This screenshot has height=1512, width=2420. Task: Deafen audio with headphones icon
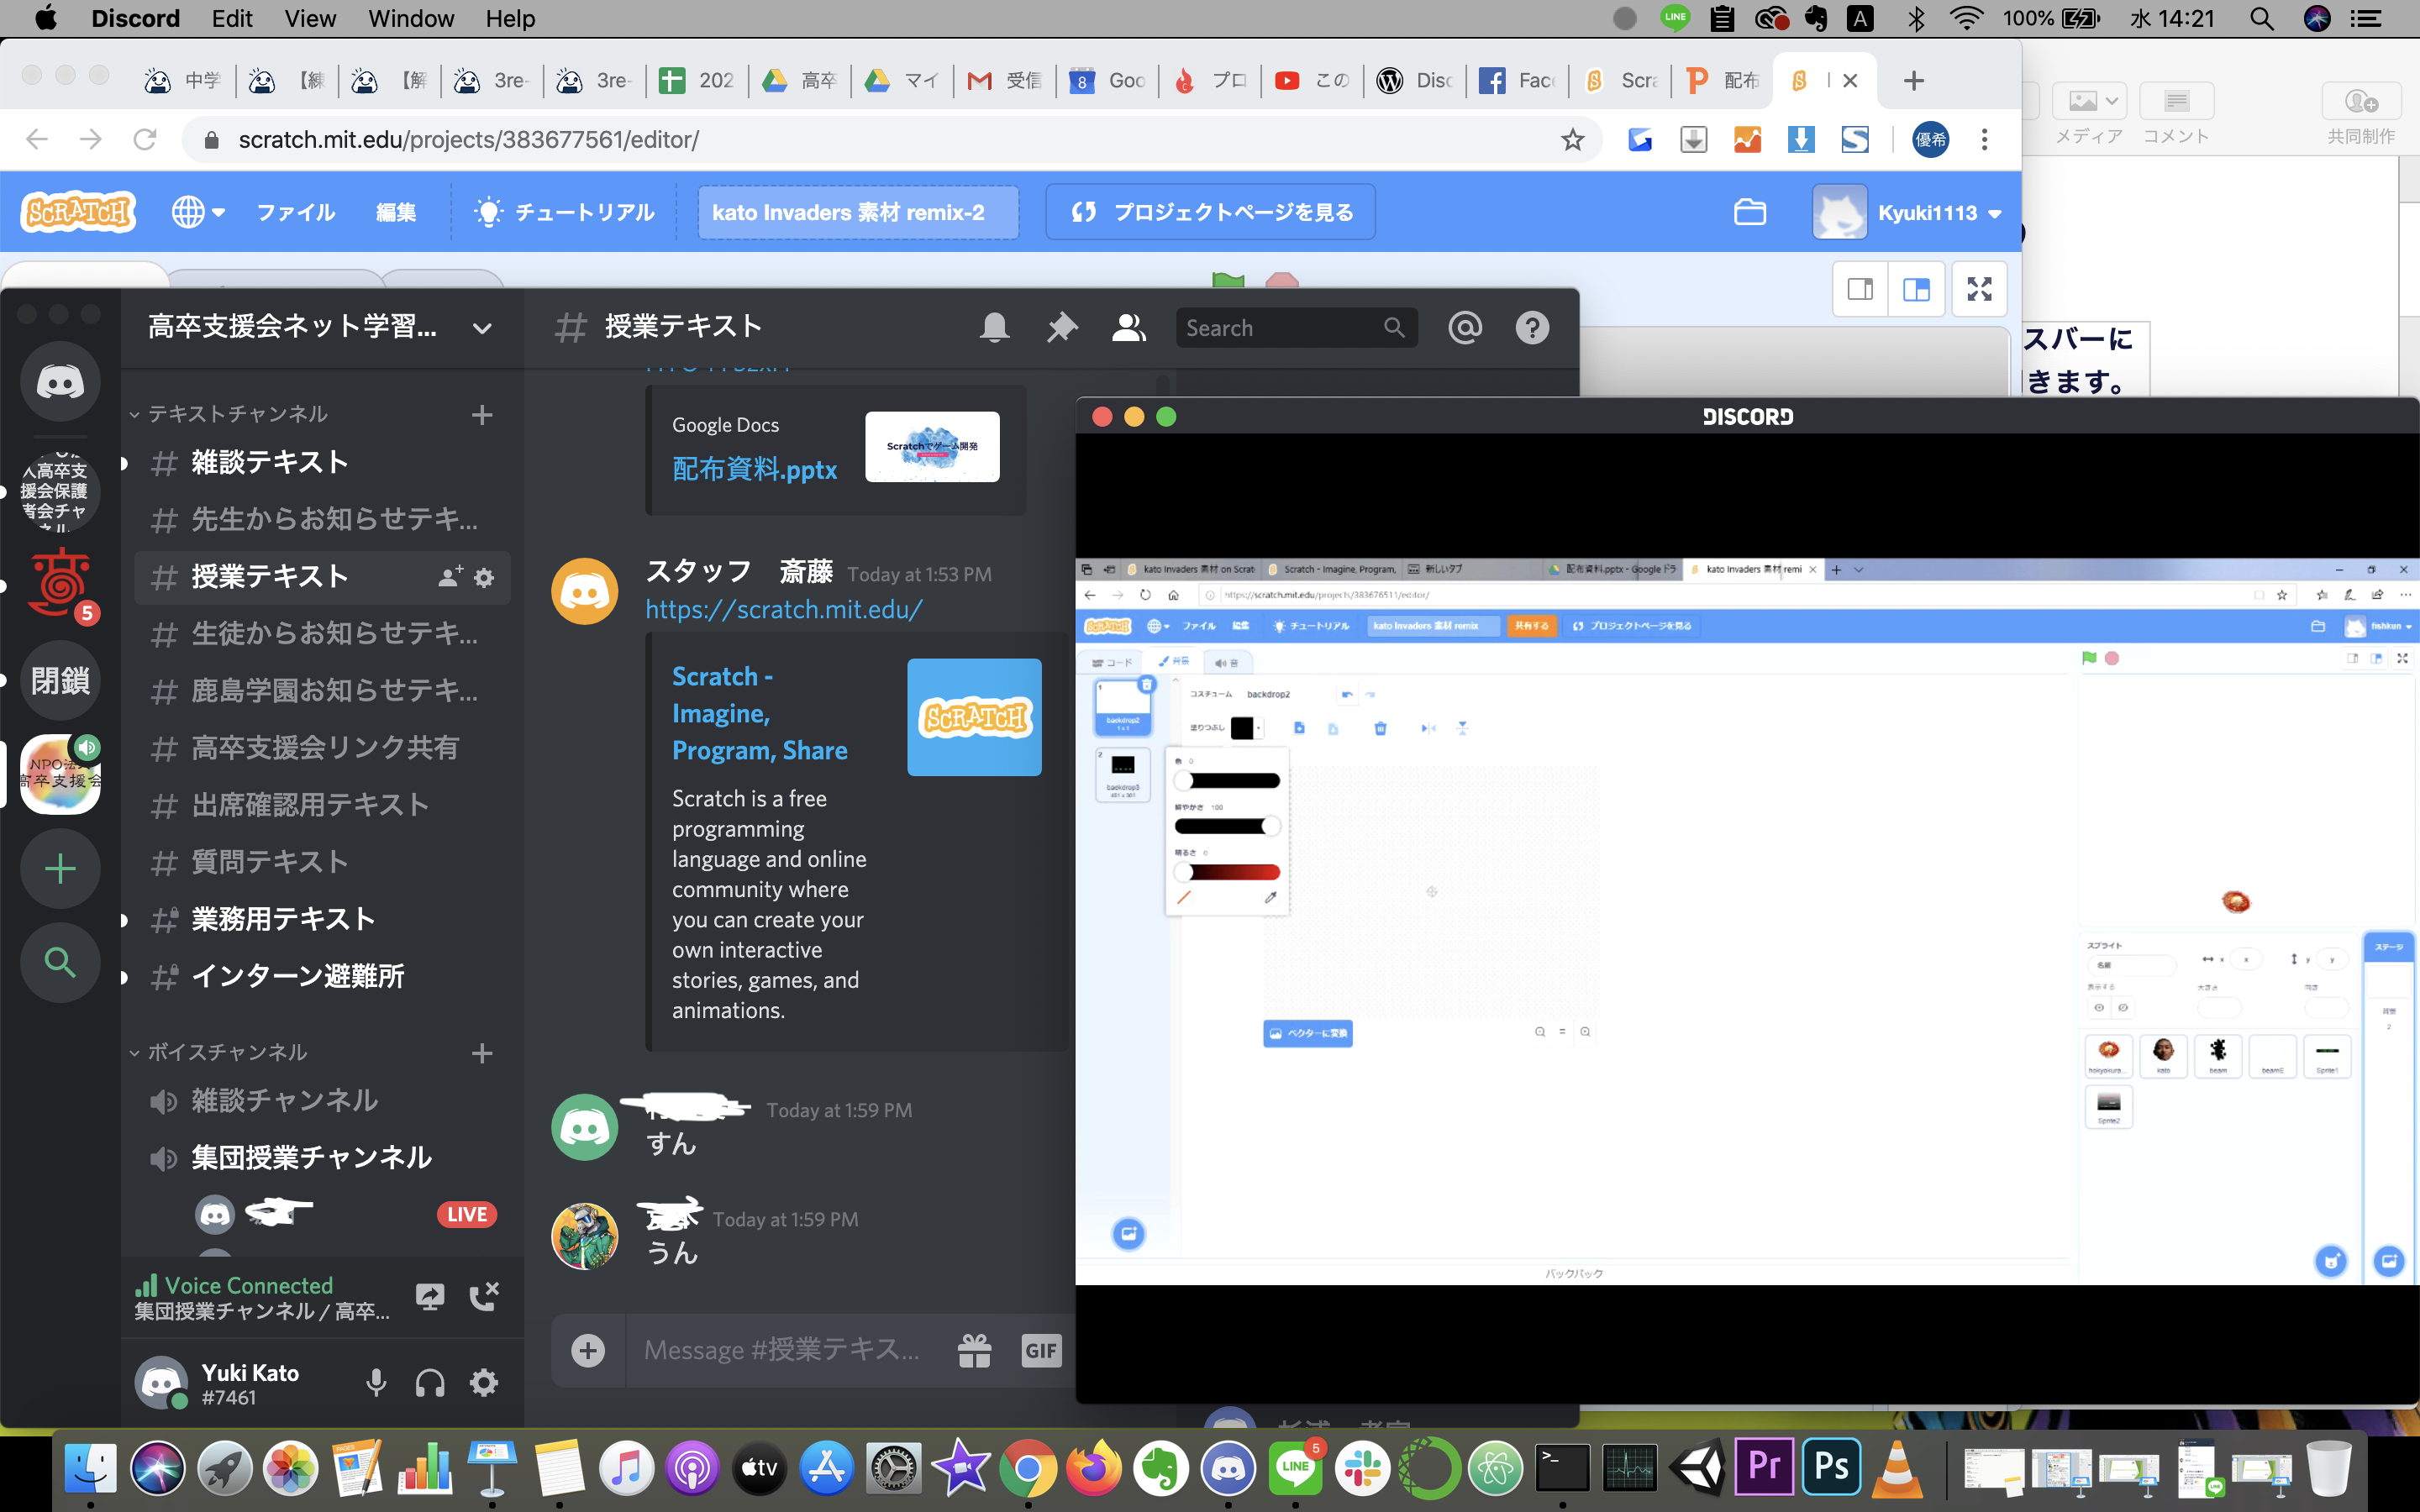tap(430, 1382)
